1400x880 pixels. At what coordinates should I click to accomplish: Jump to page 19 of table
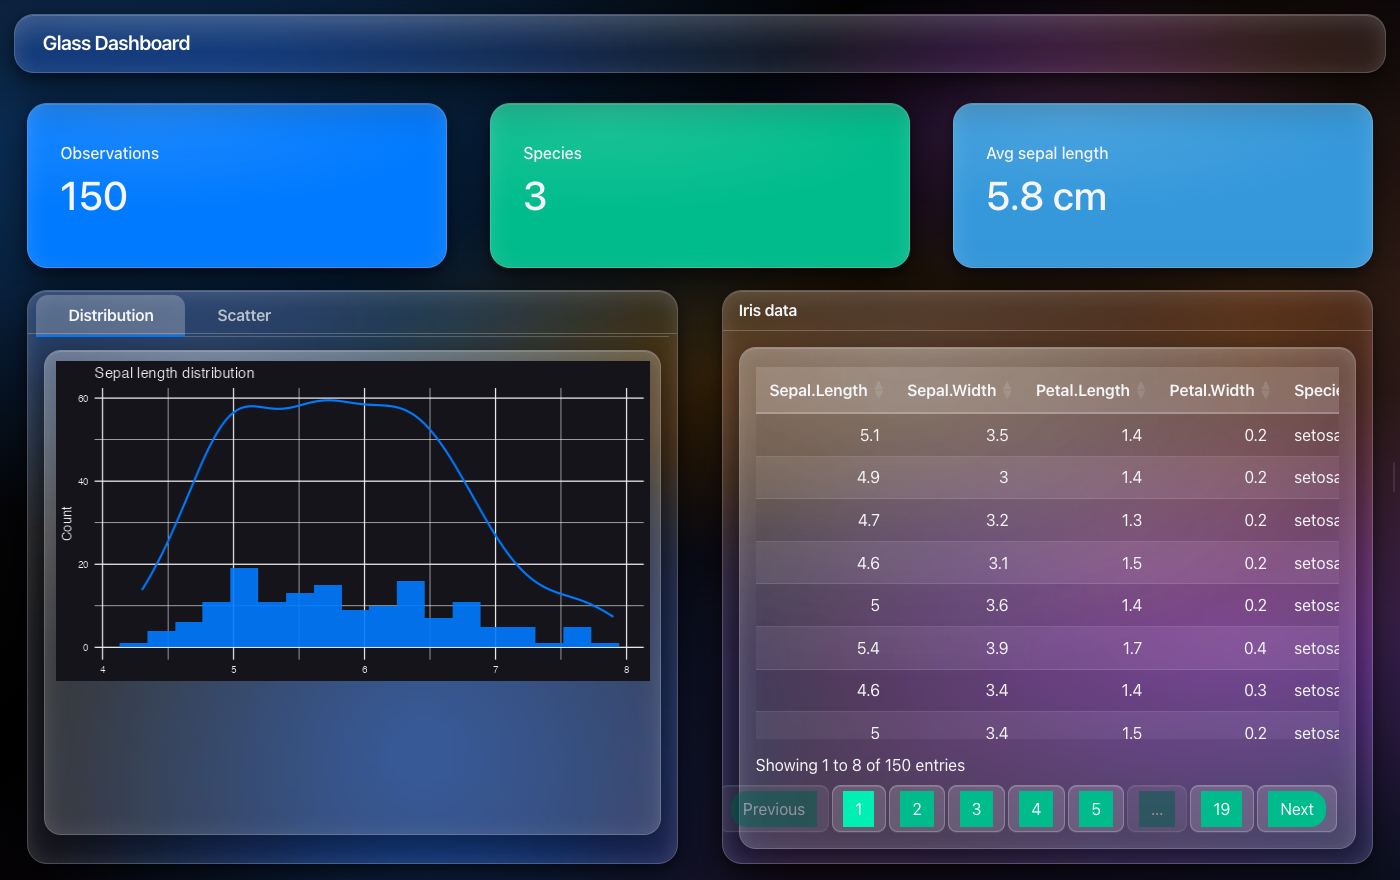pyautogui.click(x=1222, y=809)
